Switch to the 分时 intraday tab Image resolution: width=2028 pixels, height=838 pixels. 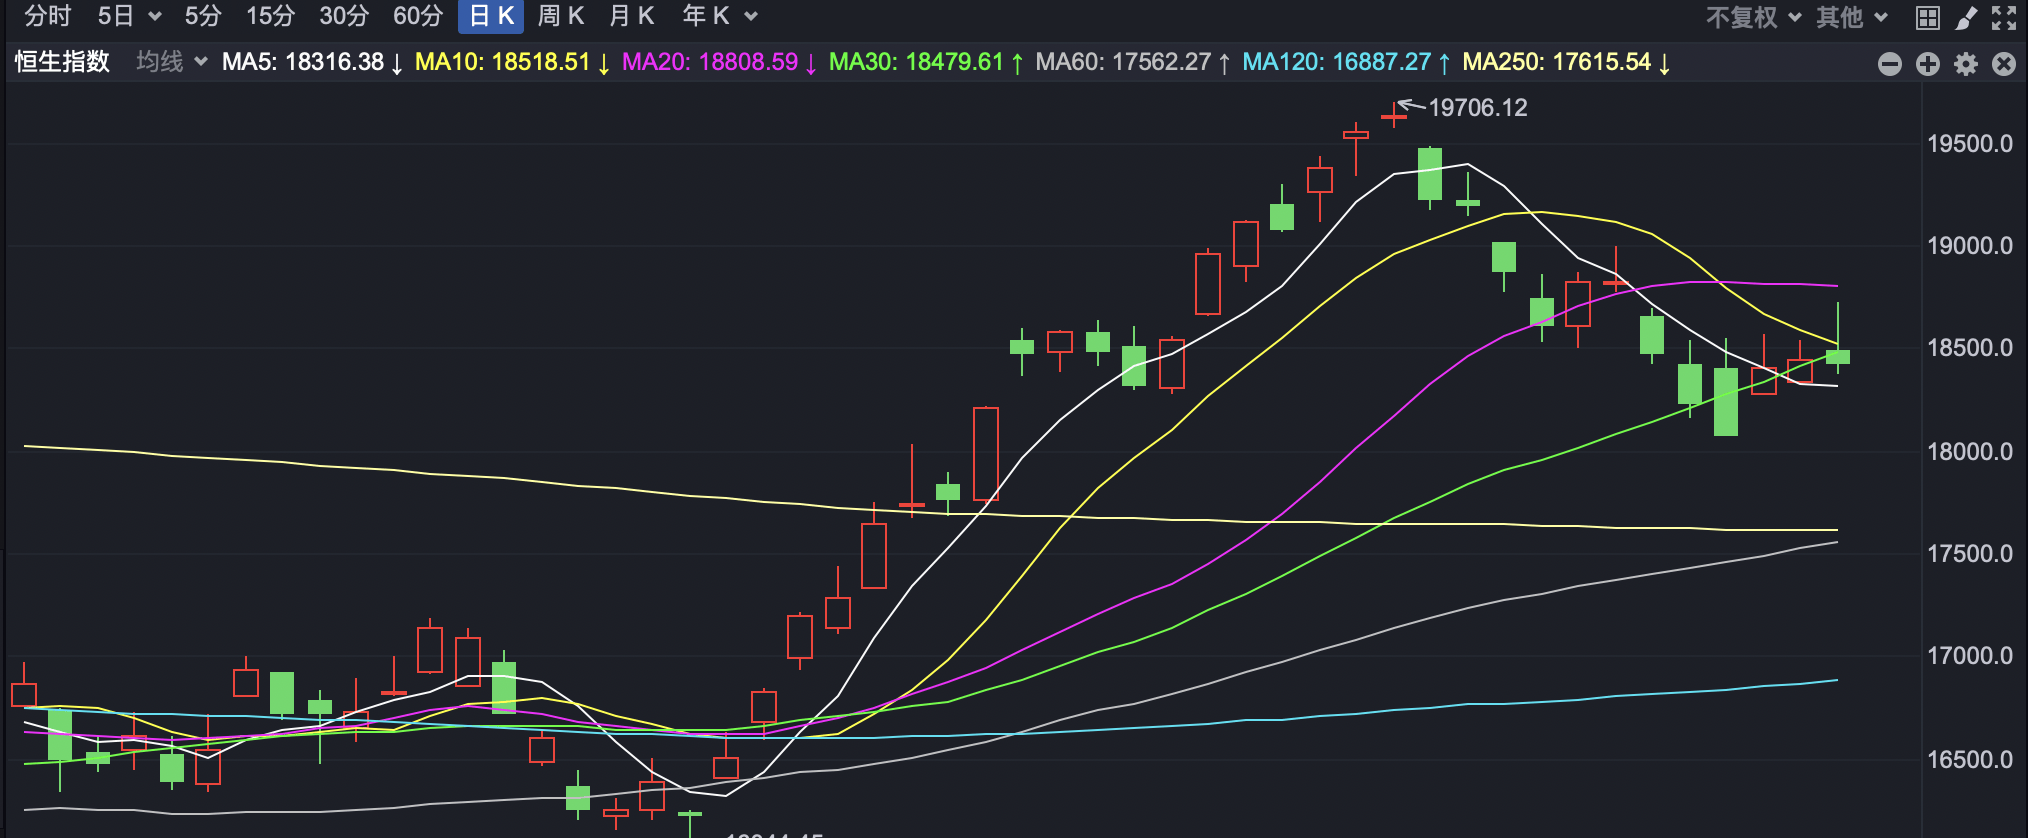coord(47,16)
